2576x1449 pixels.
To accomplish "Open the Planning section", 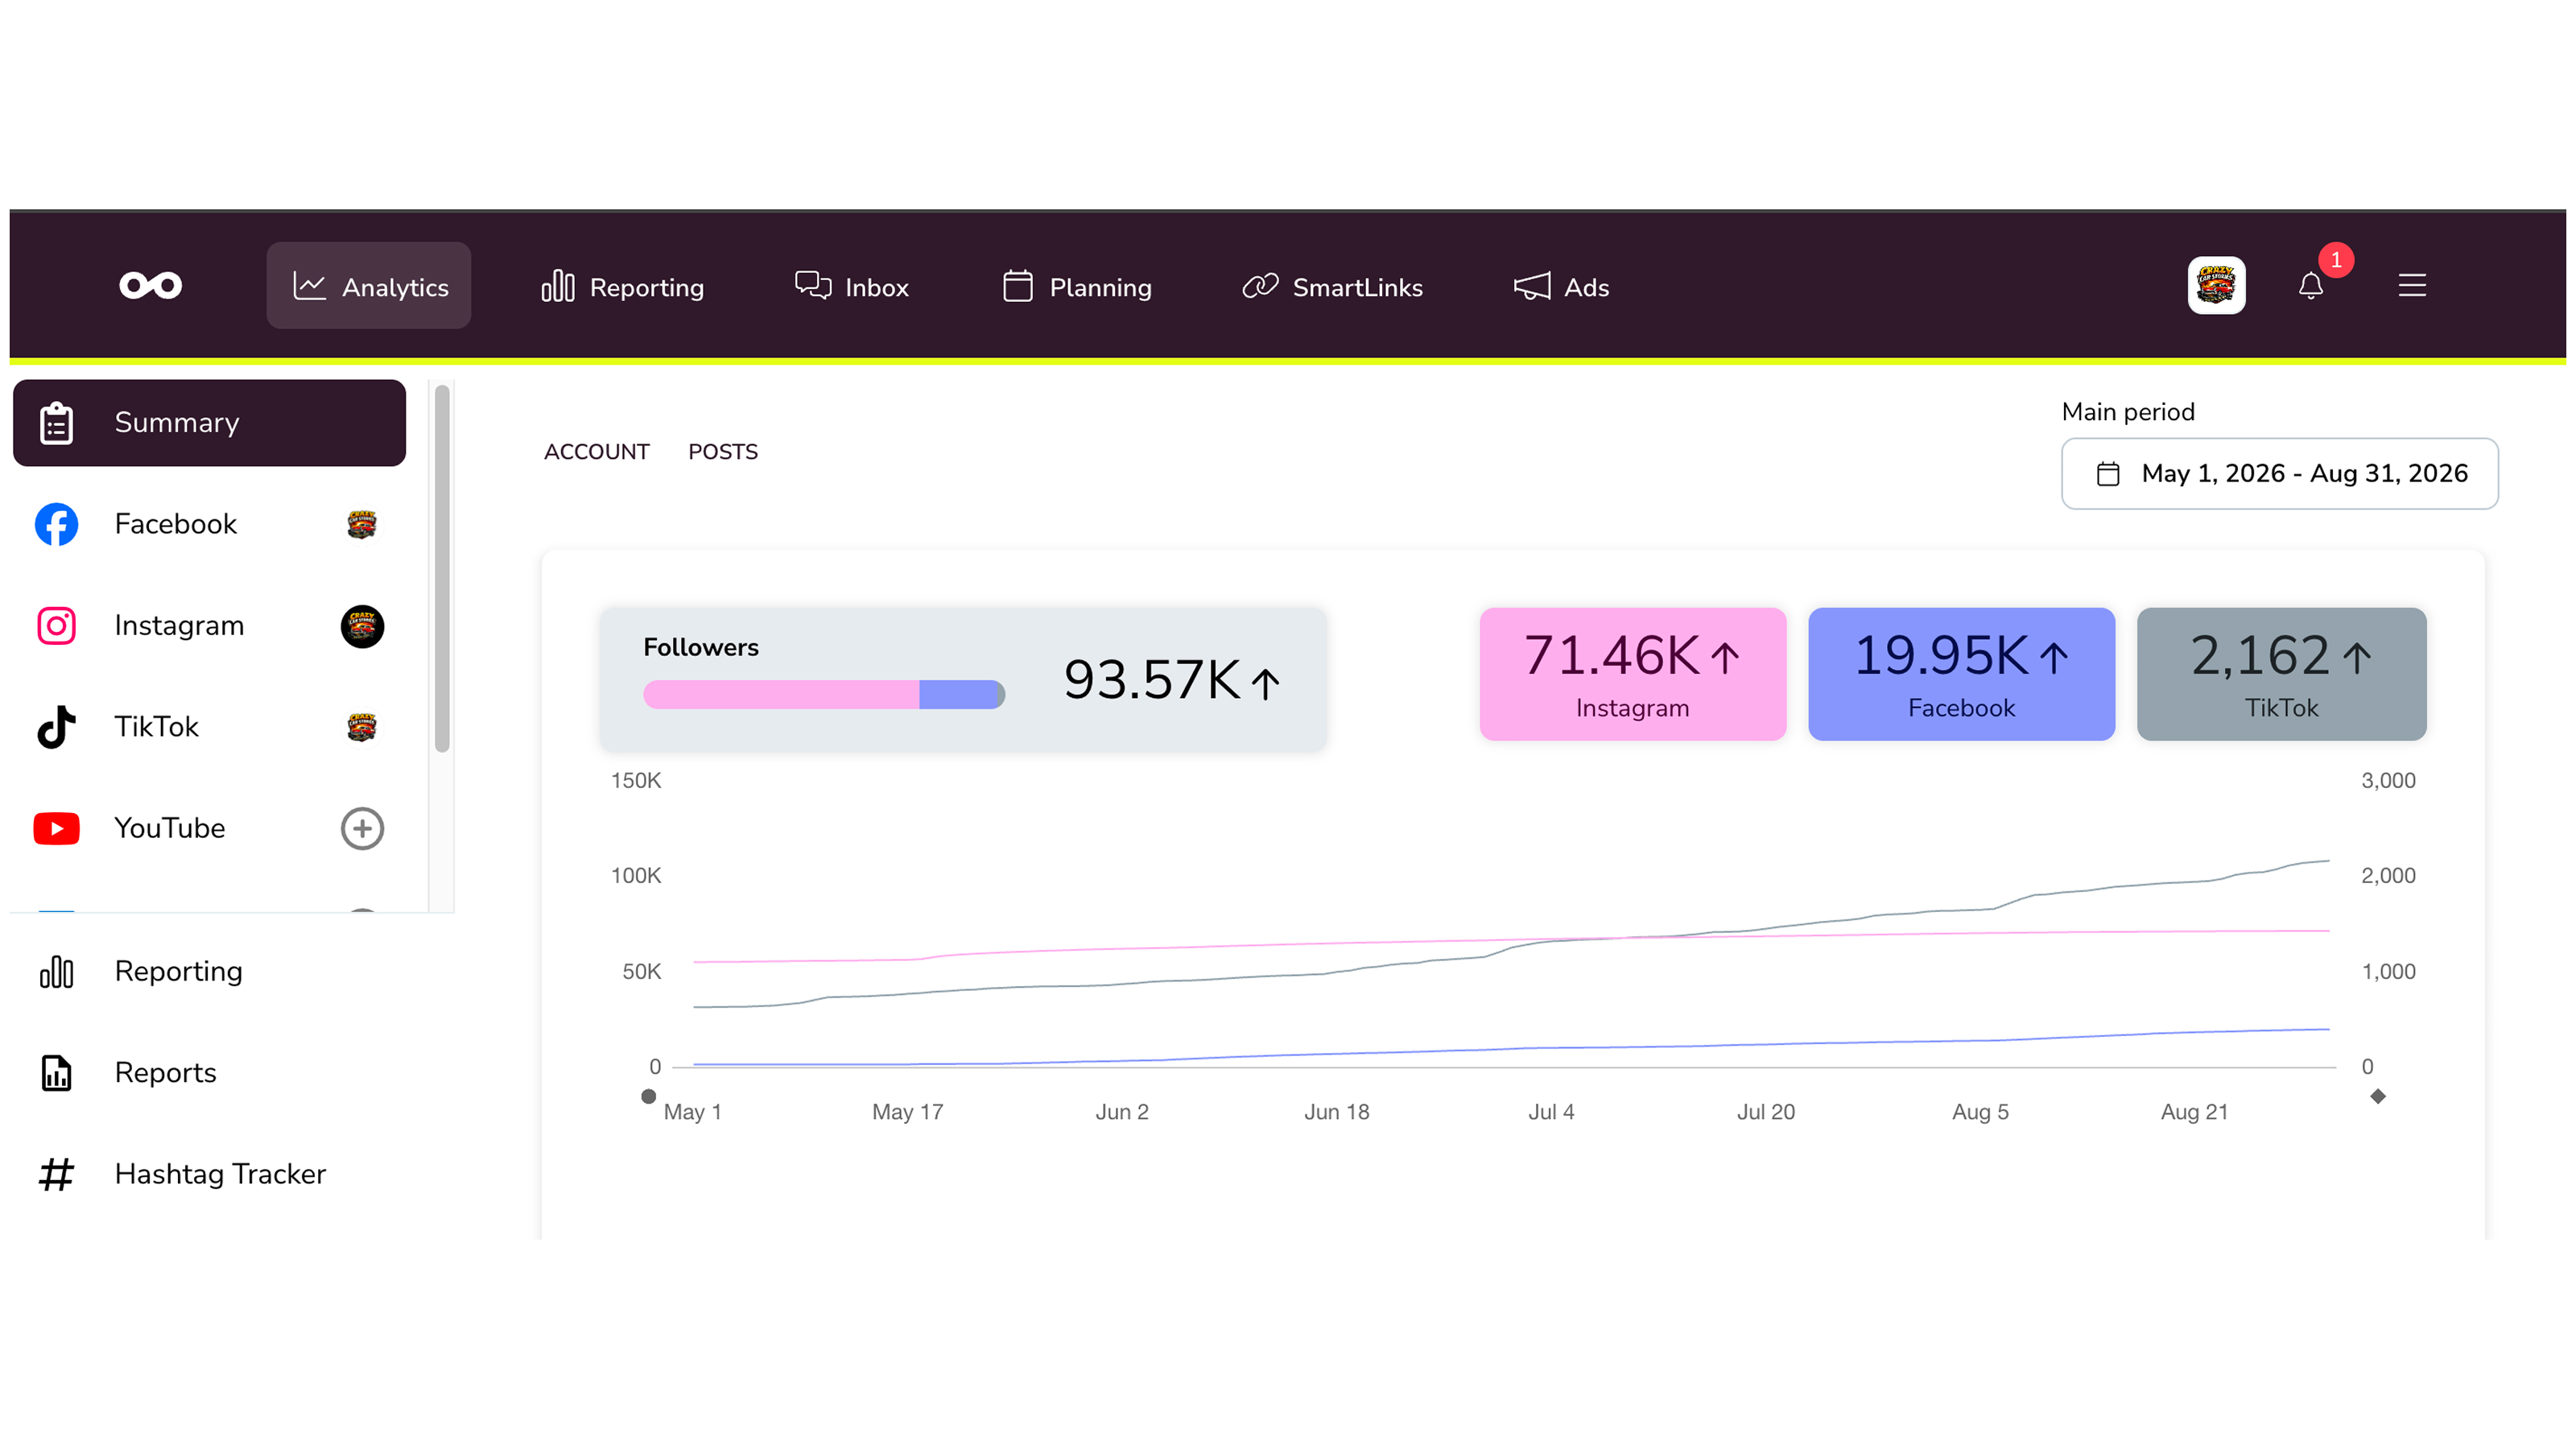I will pyautogui.click(x=1077, y=287).
